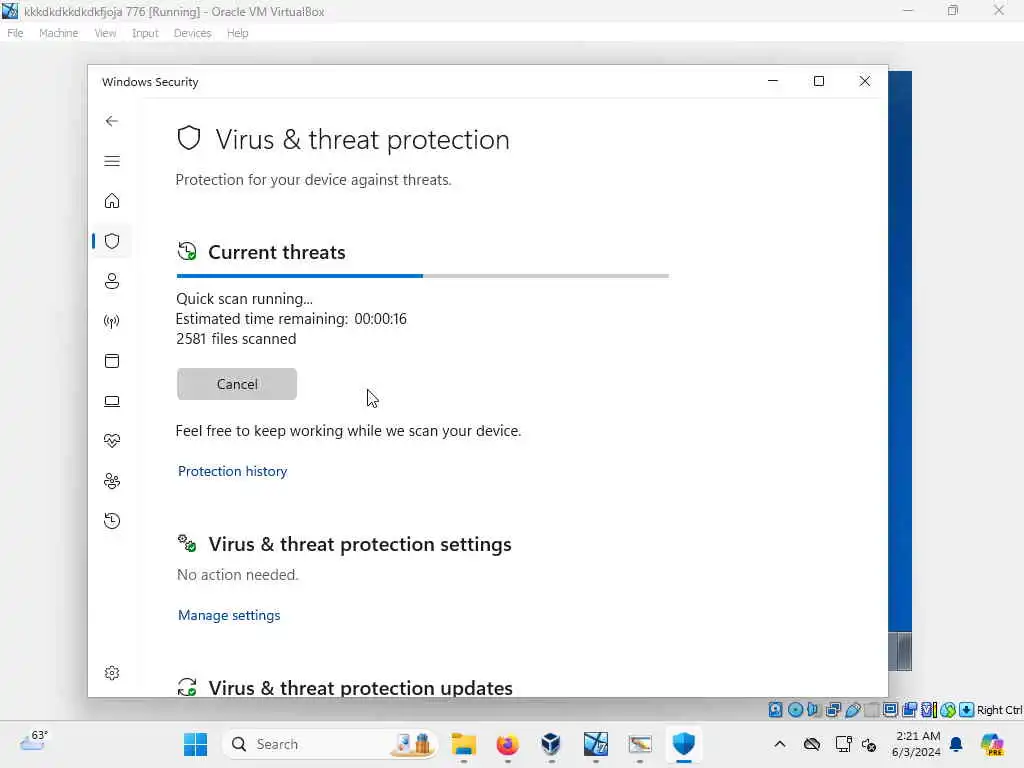Open Copilot preview icon in taskbar

point(993,744)
